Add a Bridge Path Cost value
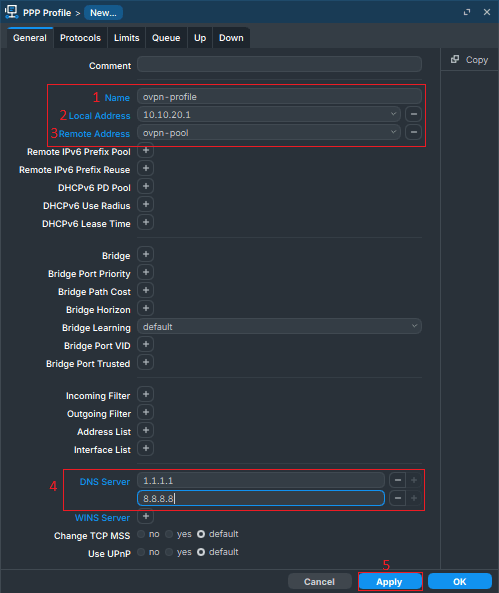The height and width of the screenshot is (593, 499). pyautogui.click(x=146, y=290)
